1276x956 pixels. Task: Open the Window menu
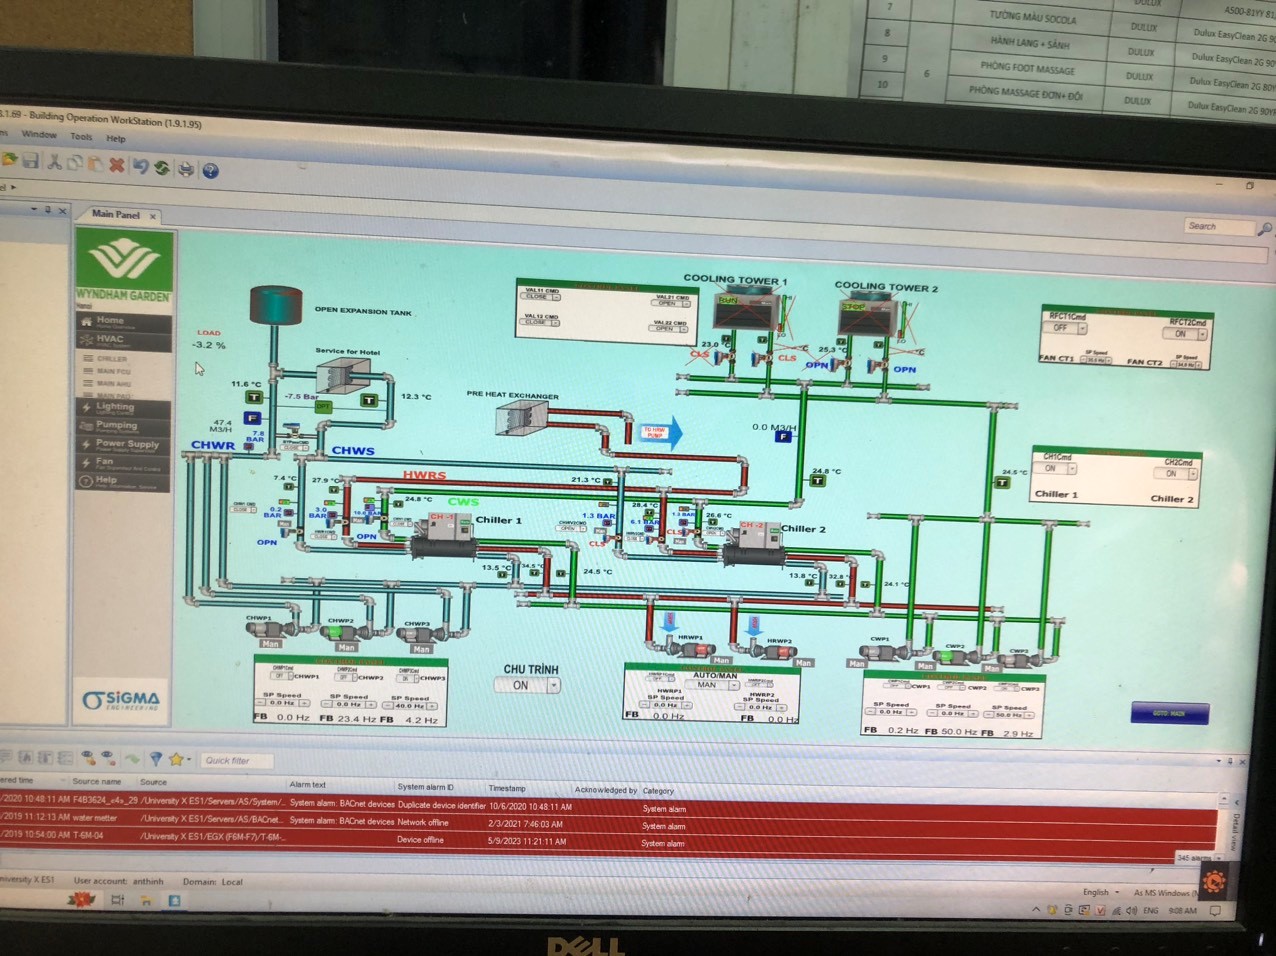coord(39,134)
